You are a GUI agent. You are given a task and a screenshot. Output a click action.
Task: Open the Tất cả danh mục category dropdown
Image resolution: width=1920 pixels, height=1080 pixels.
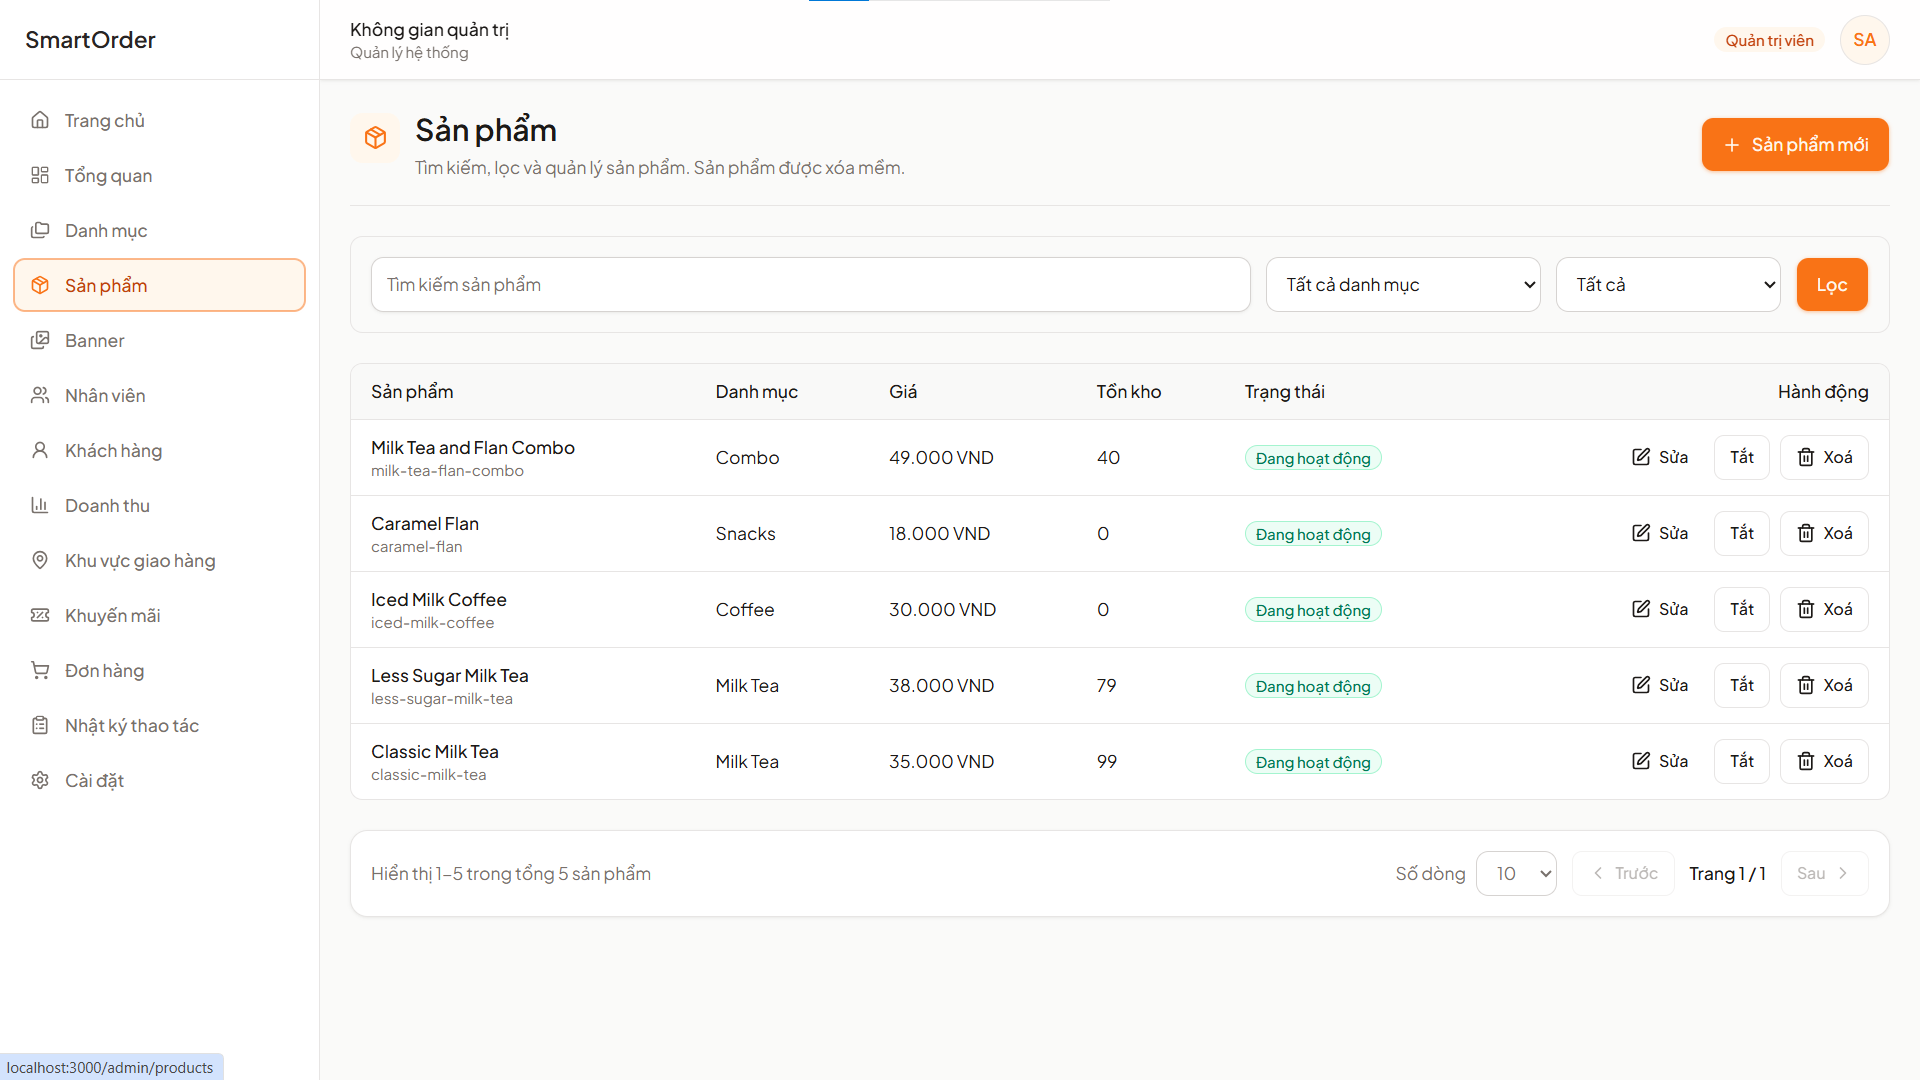[1403, 285]
